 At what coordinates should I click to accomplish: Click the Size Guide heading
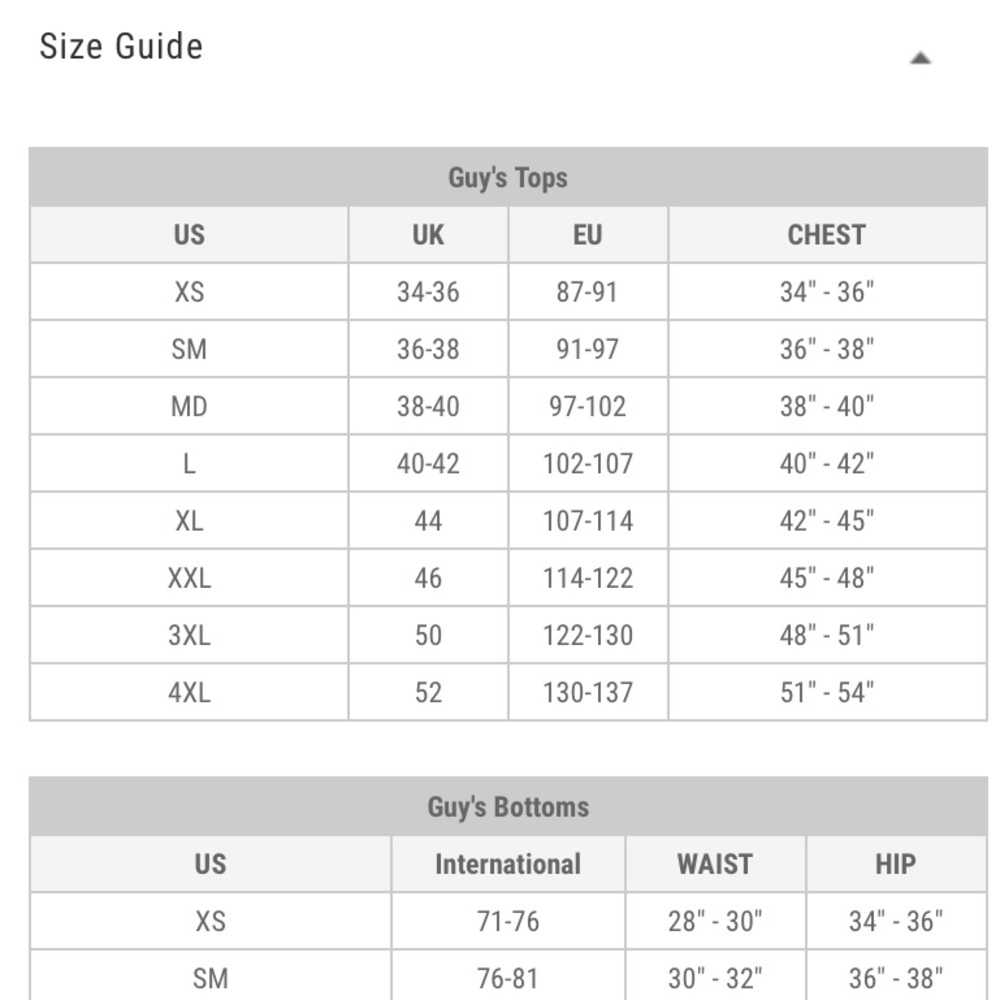point(121,47)
